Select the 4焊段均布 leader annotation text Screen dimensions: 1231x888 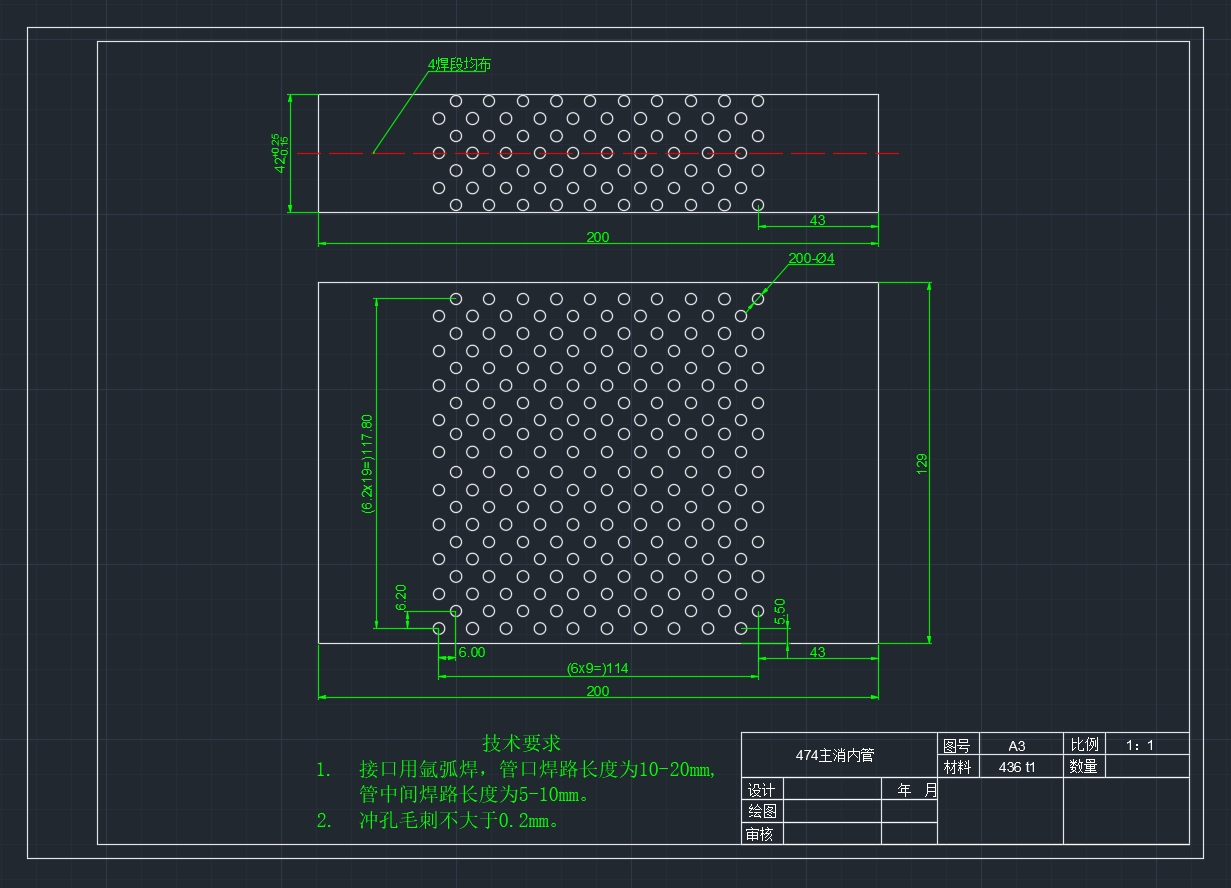coord(459,65)
